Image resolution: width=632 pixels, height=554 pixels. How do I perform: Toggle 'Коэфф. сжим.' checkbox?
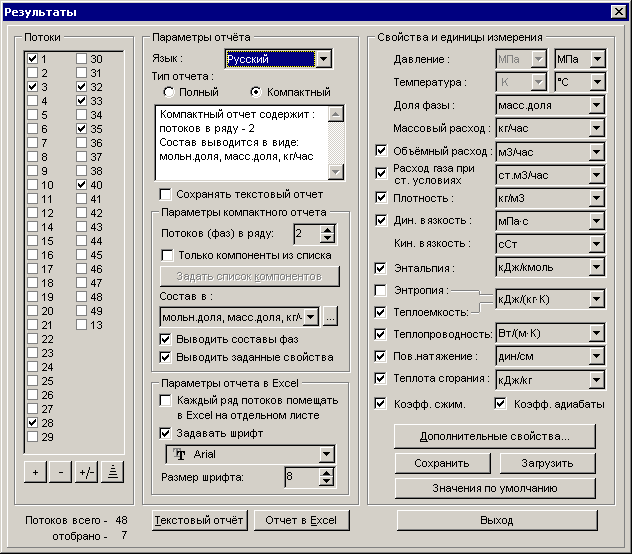pos(380,404)
